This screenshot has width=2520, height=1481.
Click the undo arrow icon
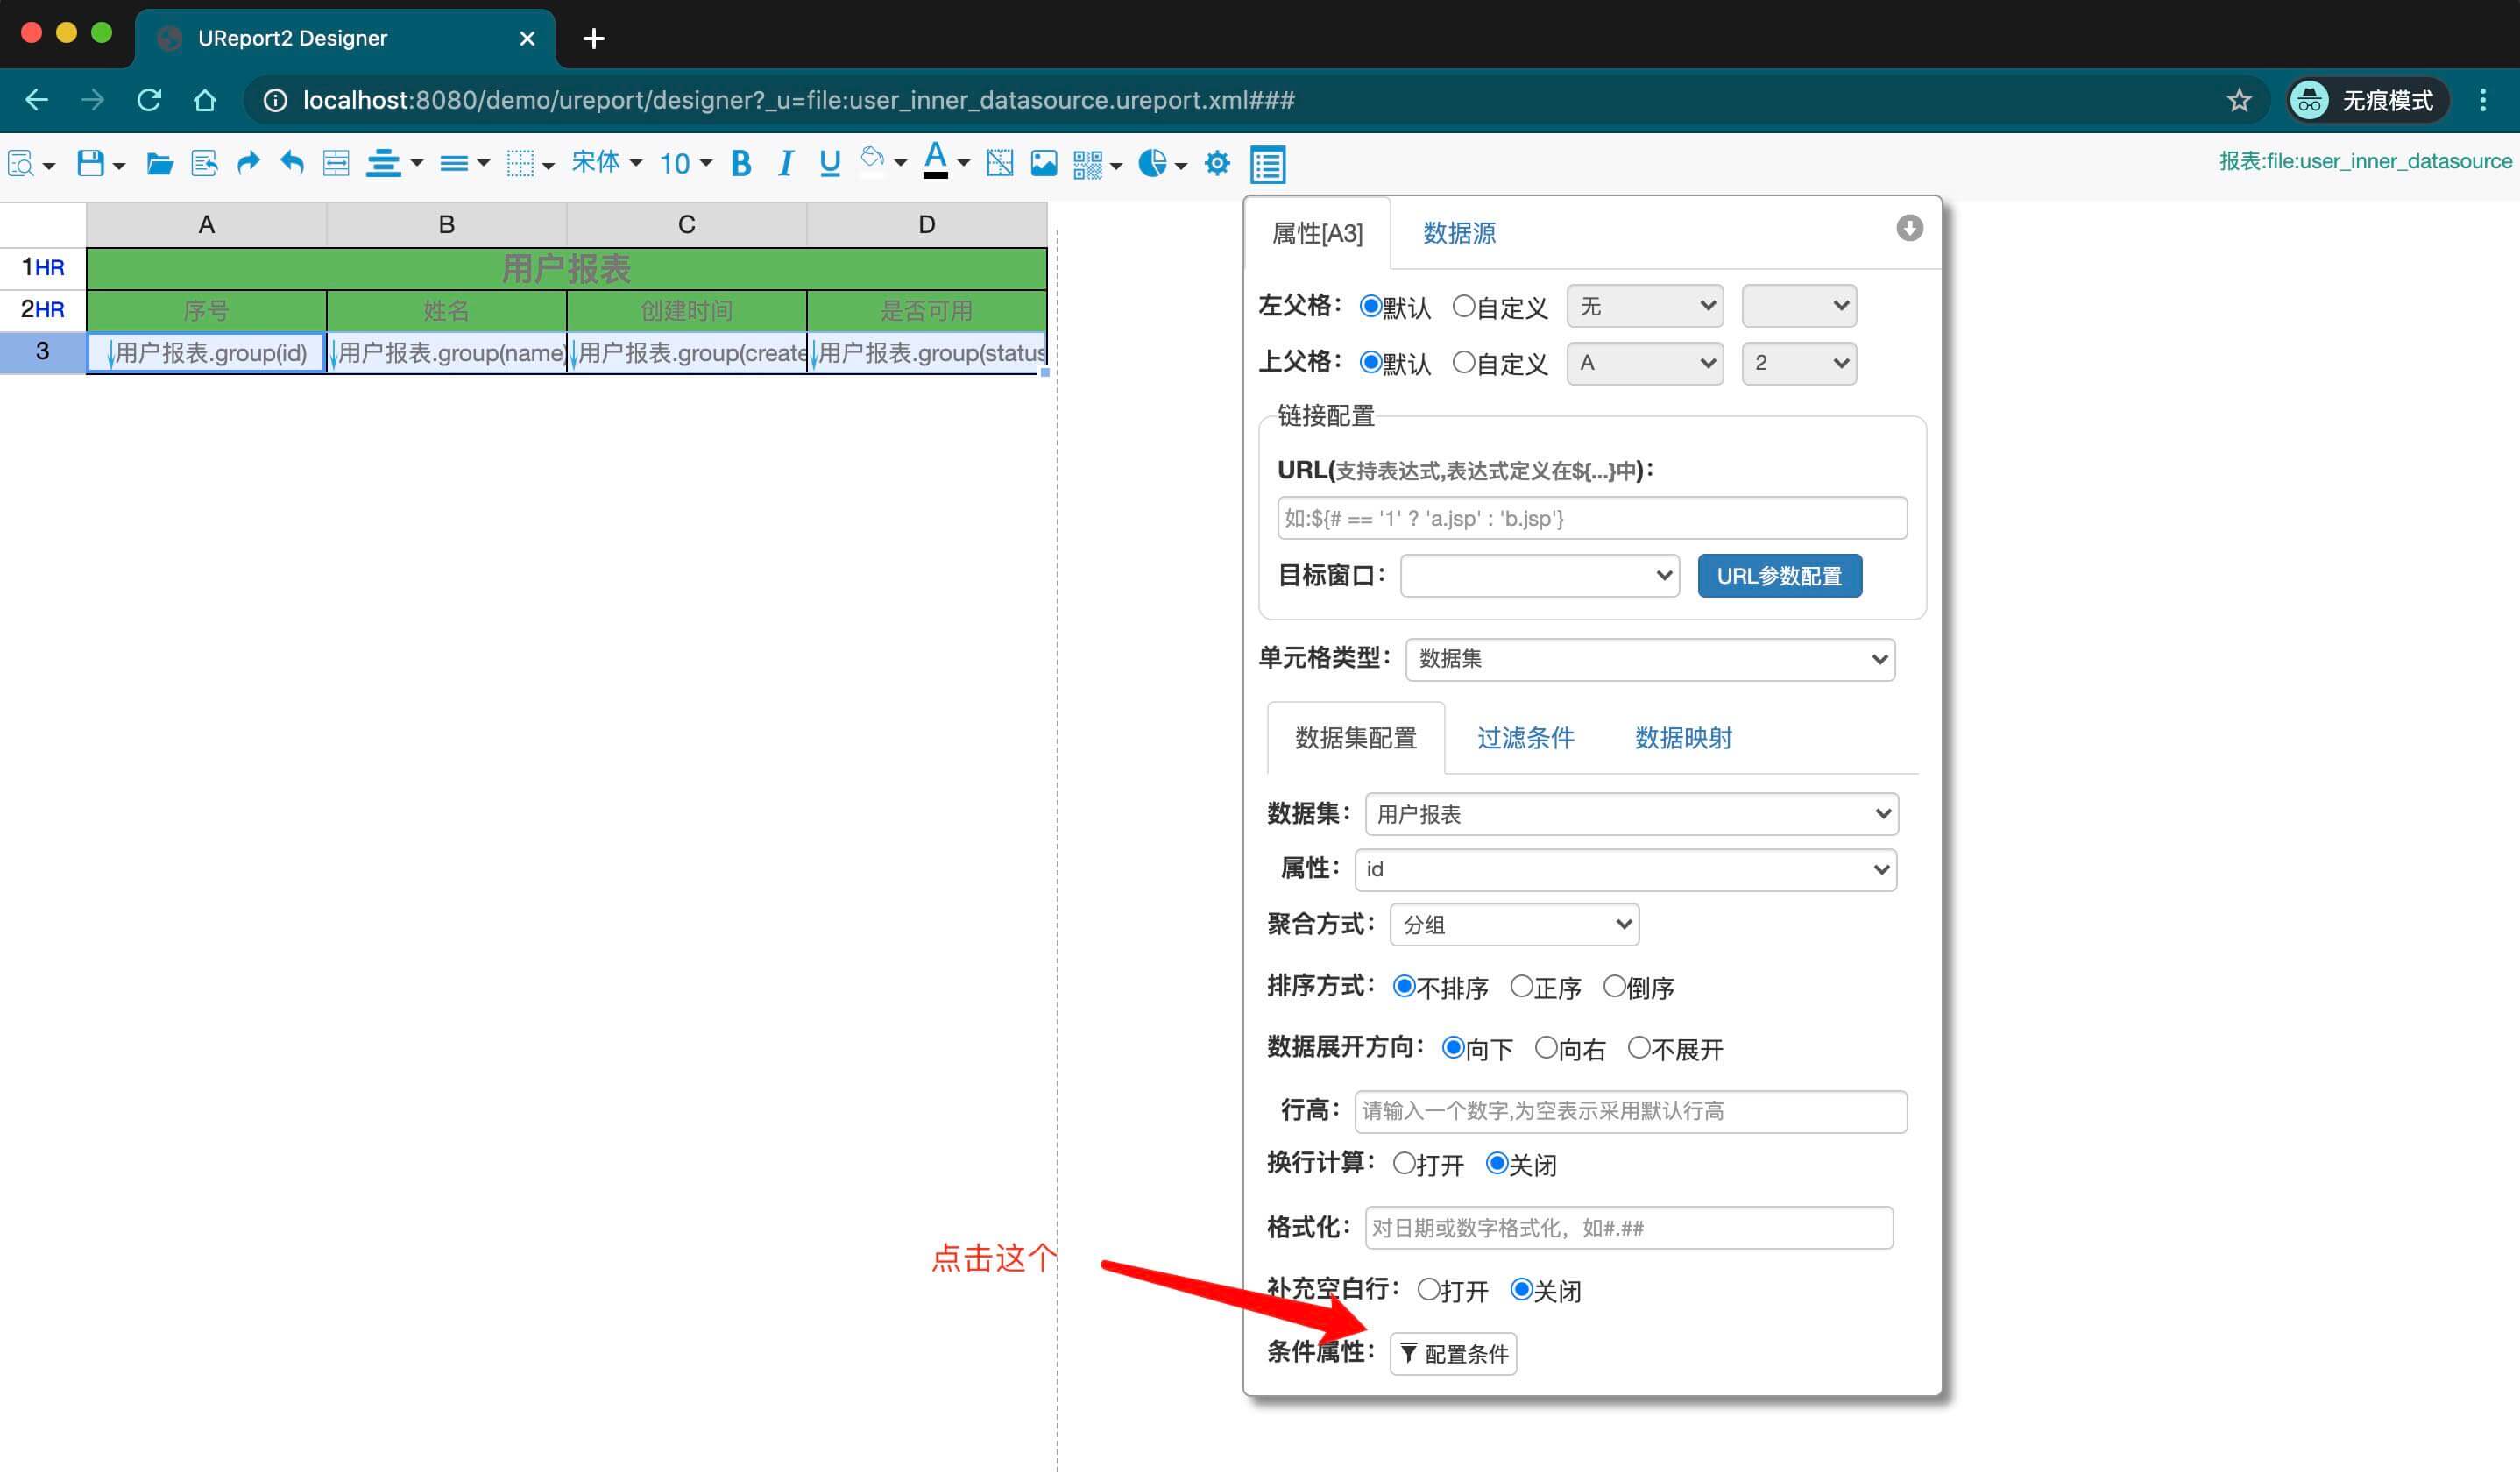(x=291, y=163)
